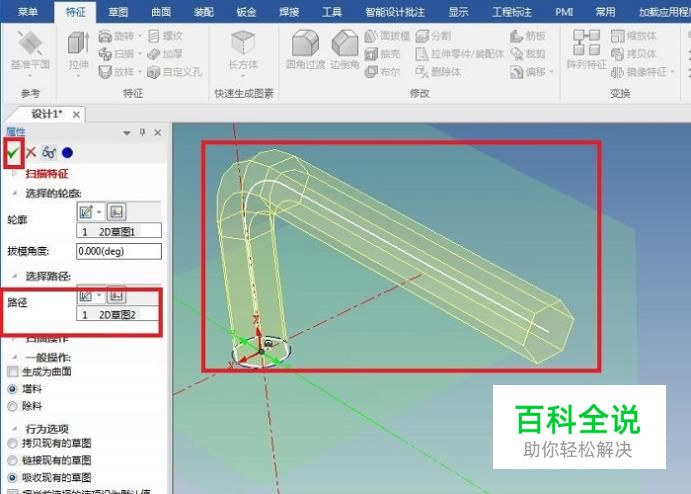Viewport: 691px width, 494px height.
Task: Select the 增料 radio button
Action: [x=12, y=389]
